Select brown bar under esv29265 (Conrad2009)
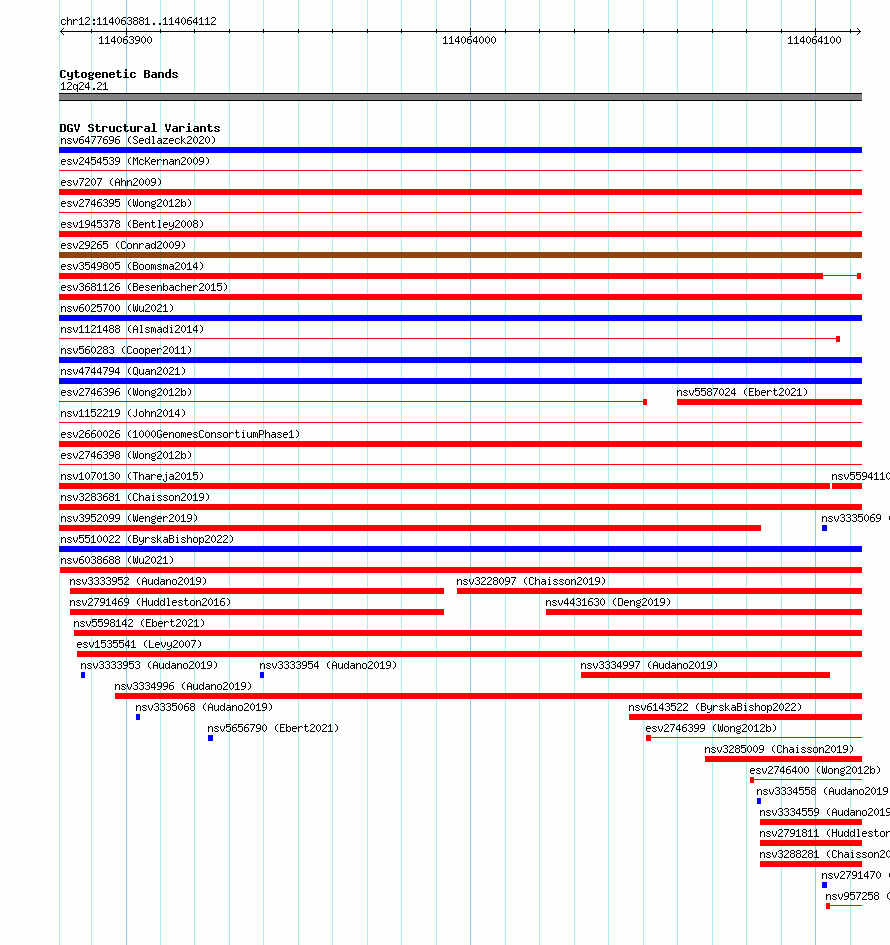Image resolution: width=890 pixels, height=945 pixels. [460, 255]
